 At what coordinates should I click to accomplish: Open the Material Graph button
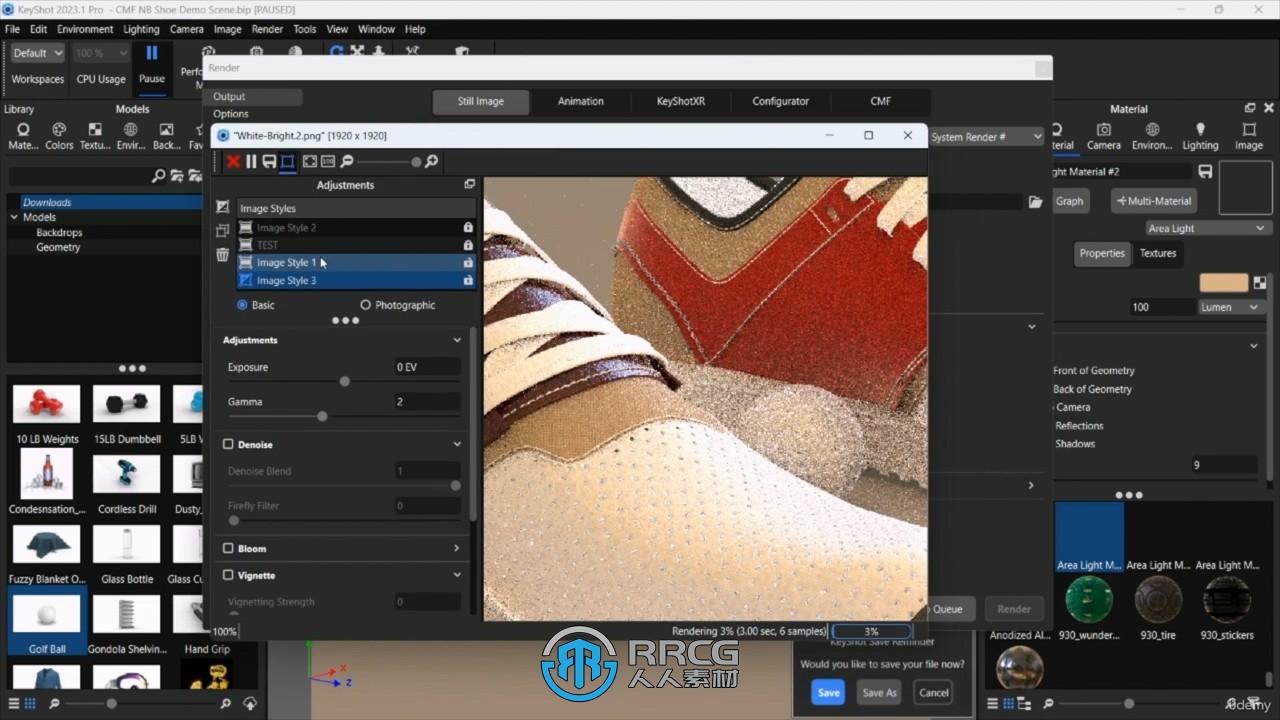pyautogui.click(x=1069, y=201)
